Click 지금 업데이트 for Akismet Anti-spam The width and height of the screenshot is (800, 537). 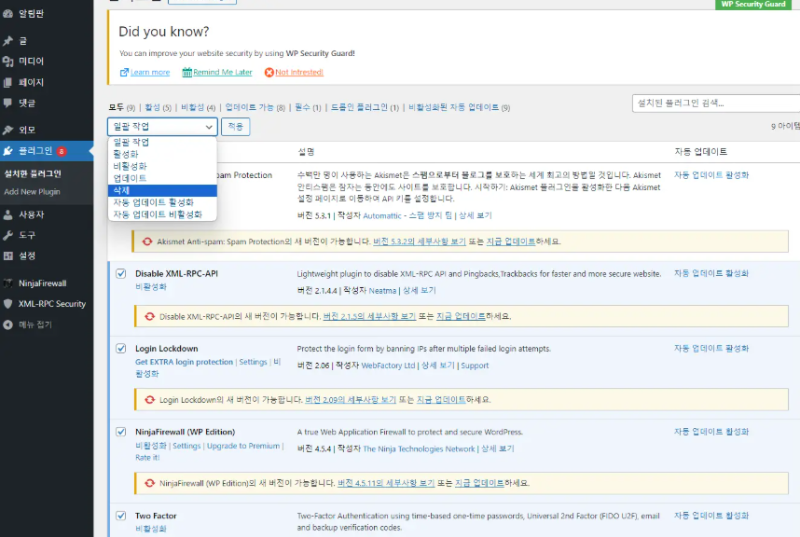click(510, 242)
